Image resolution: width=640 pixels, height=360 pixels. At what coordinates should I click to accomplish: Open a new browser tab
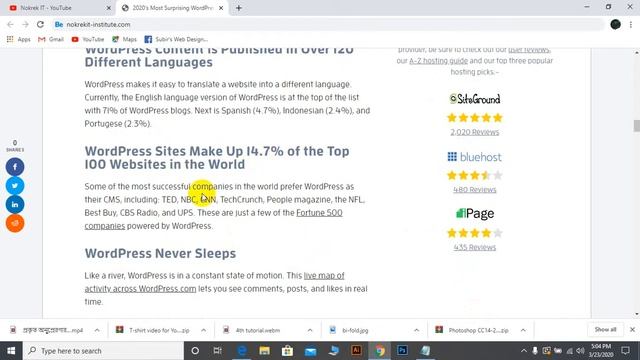click(239, 8)
